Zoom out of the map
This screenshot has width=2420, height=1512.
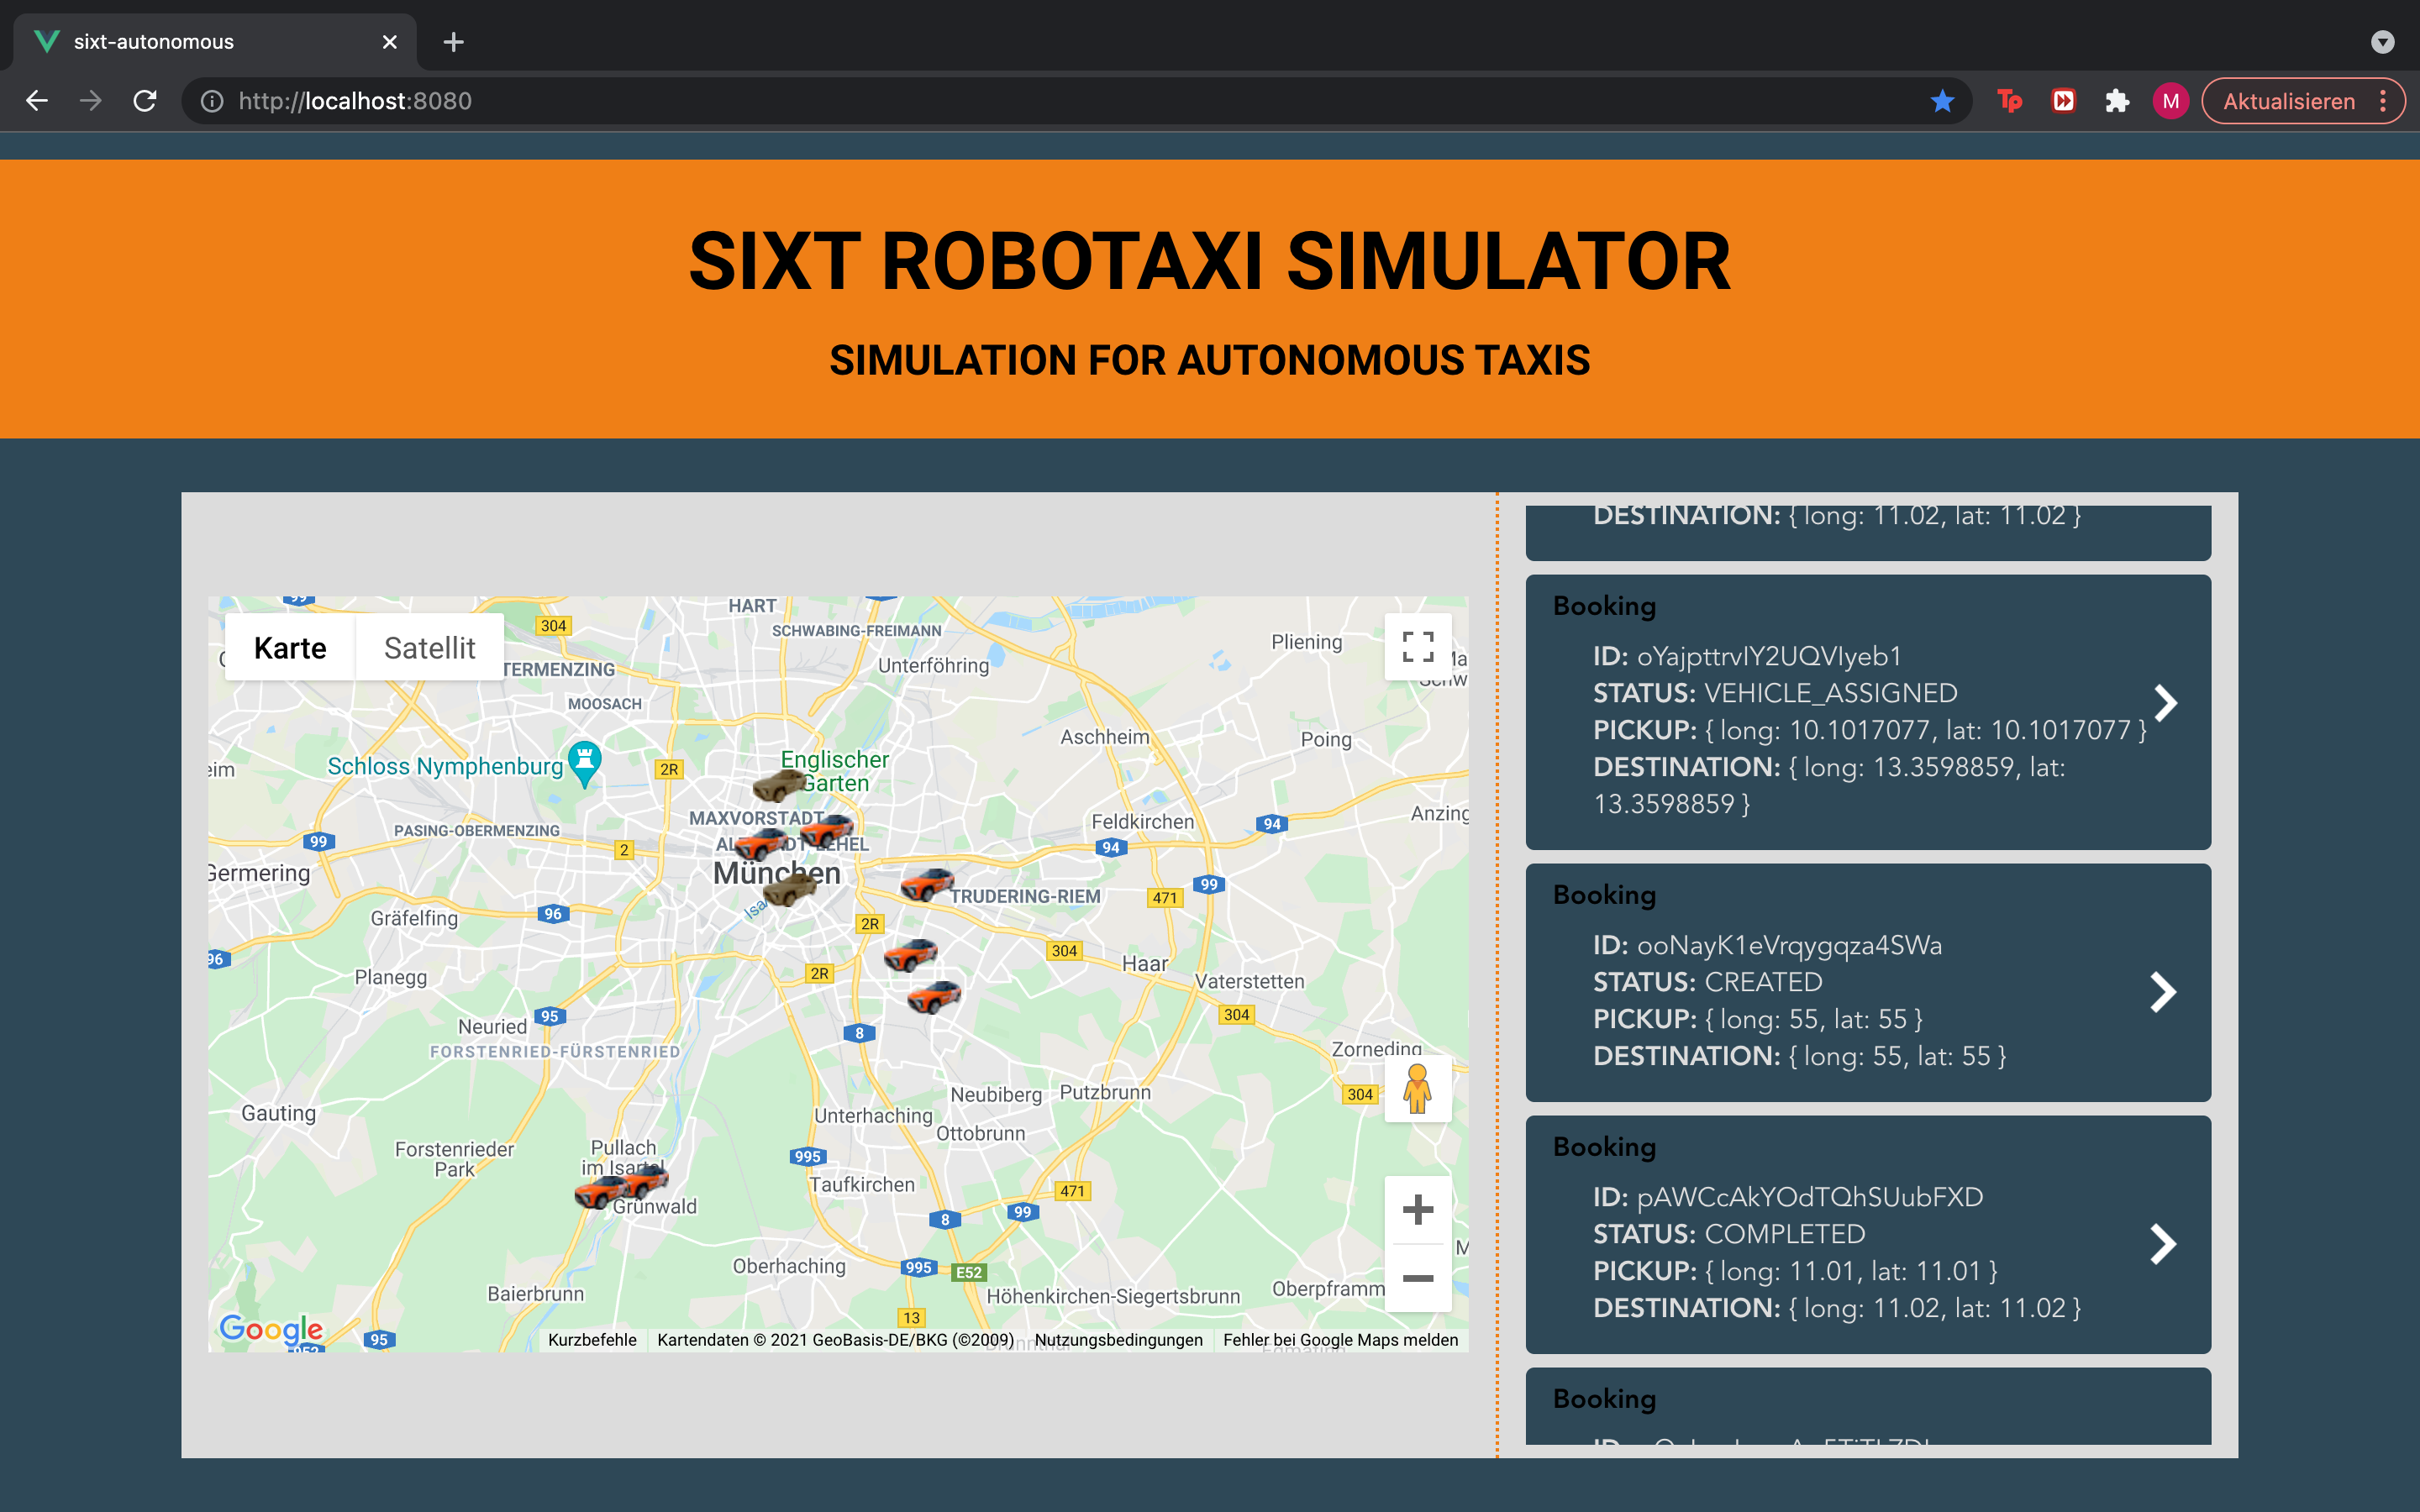[x=1417, y=1278]
